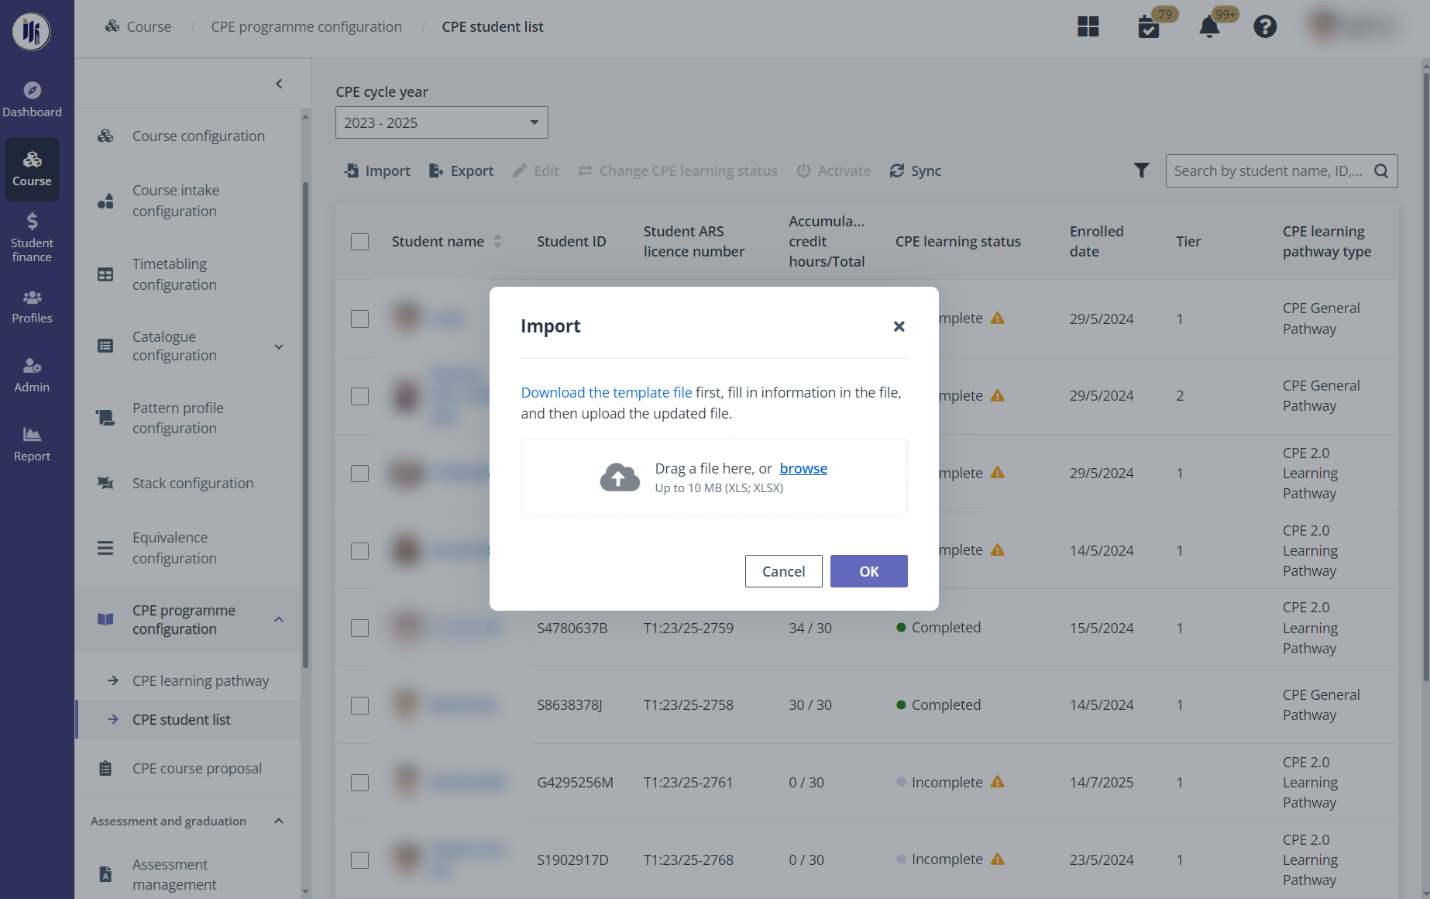
Task: Click the search magnifier icon
Action: point(1381,171)
